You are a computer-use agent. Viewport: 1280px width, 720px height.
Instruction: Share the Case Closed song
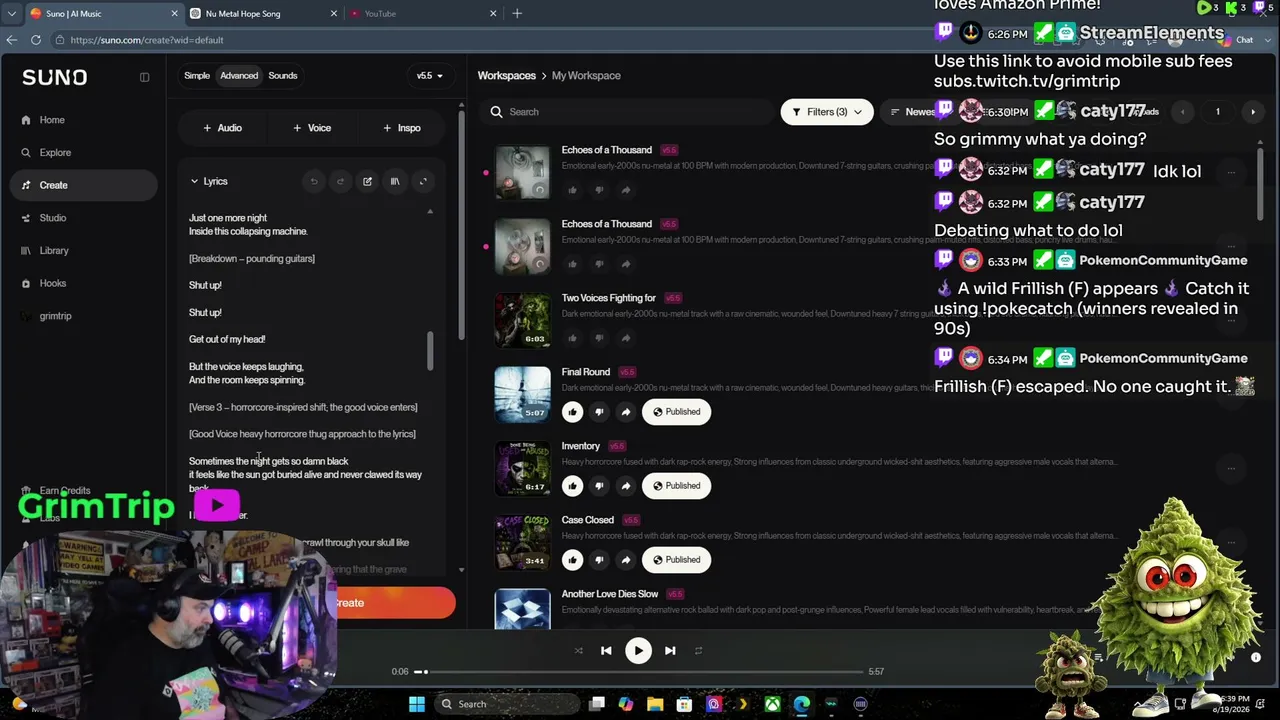(x=626, y=560)
